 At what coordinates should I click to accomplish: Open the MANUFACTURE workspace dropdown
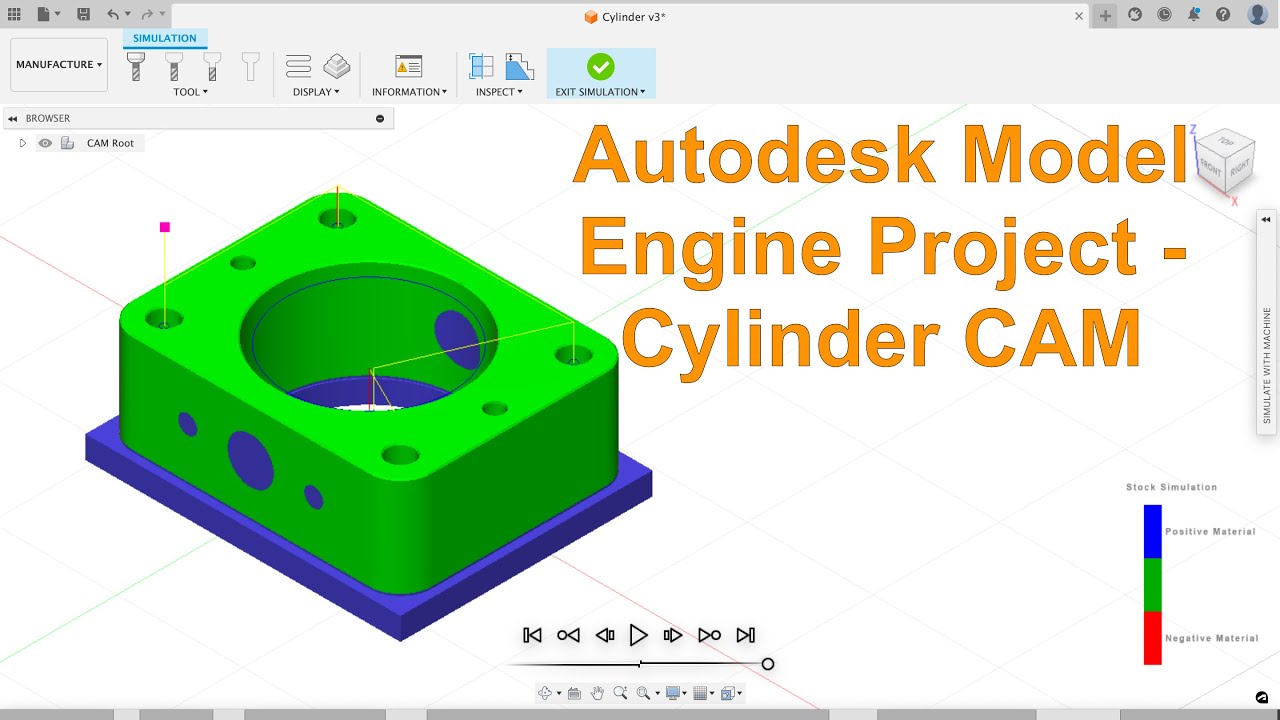pos(59,64)
